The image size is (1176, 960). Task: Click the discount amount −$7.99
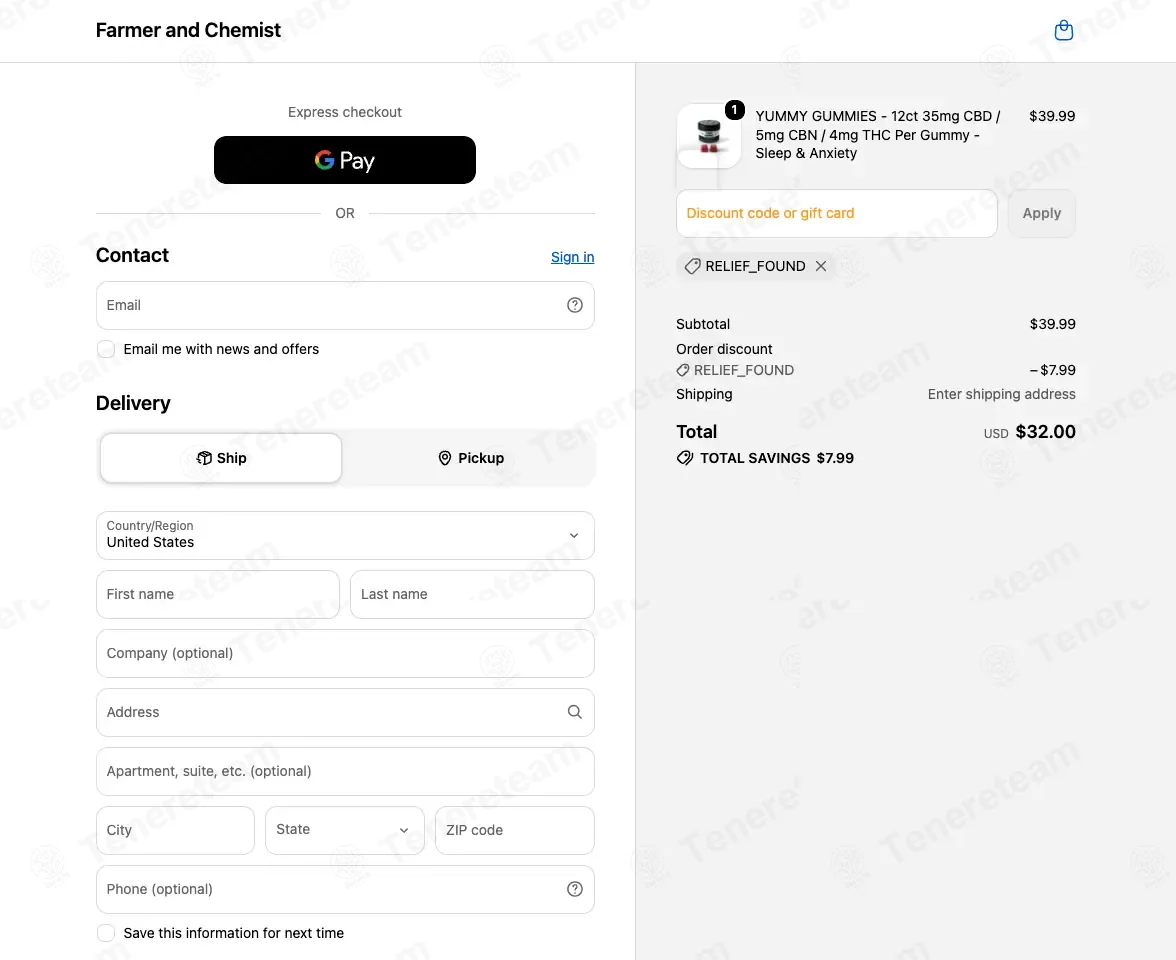click(1052, 370)
